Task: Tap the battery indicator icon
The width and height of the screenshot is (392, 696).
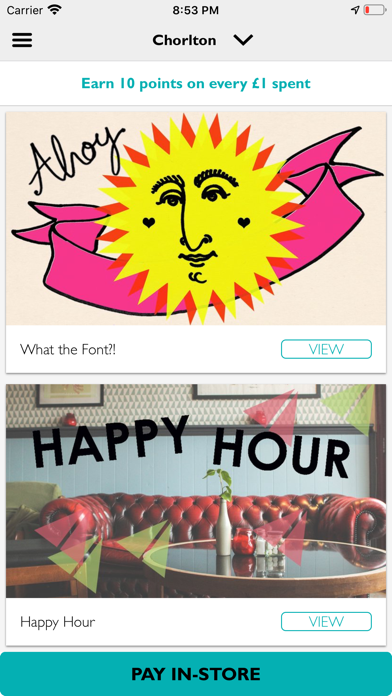Action: tap(375, 10)
